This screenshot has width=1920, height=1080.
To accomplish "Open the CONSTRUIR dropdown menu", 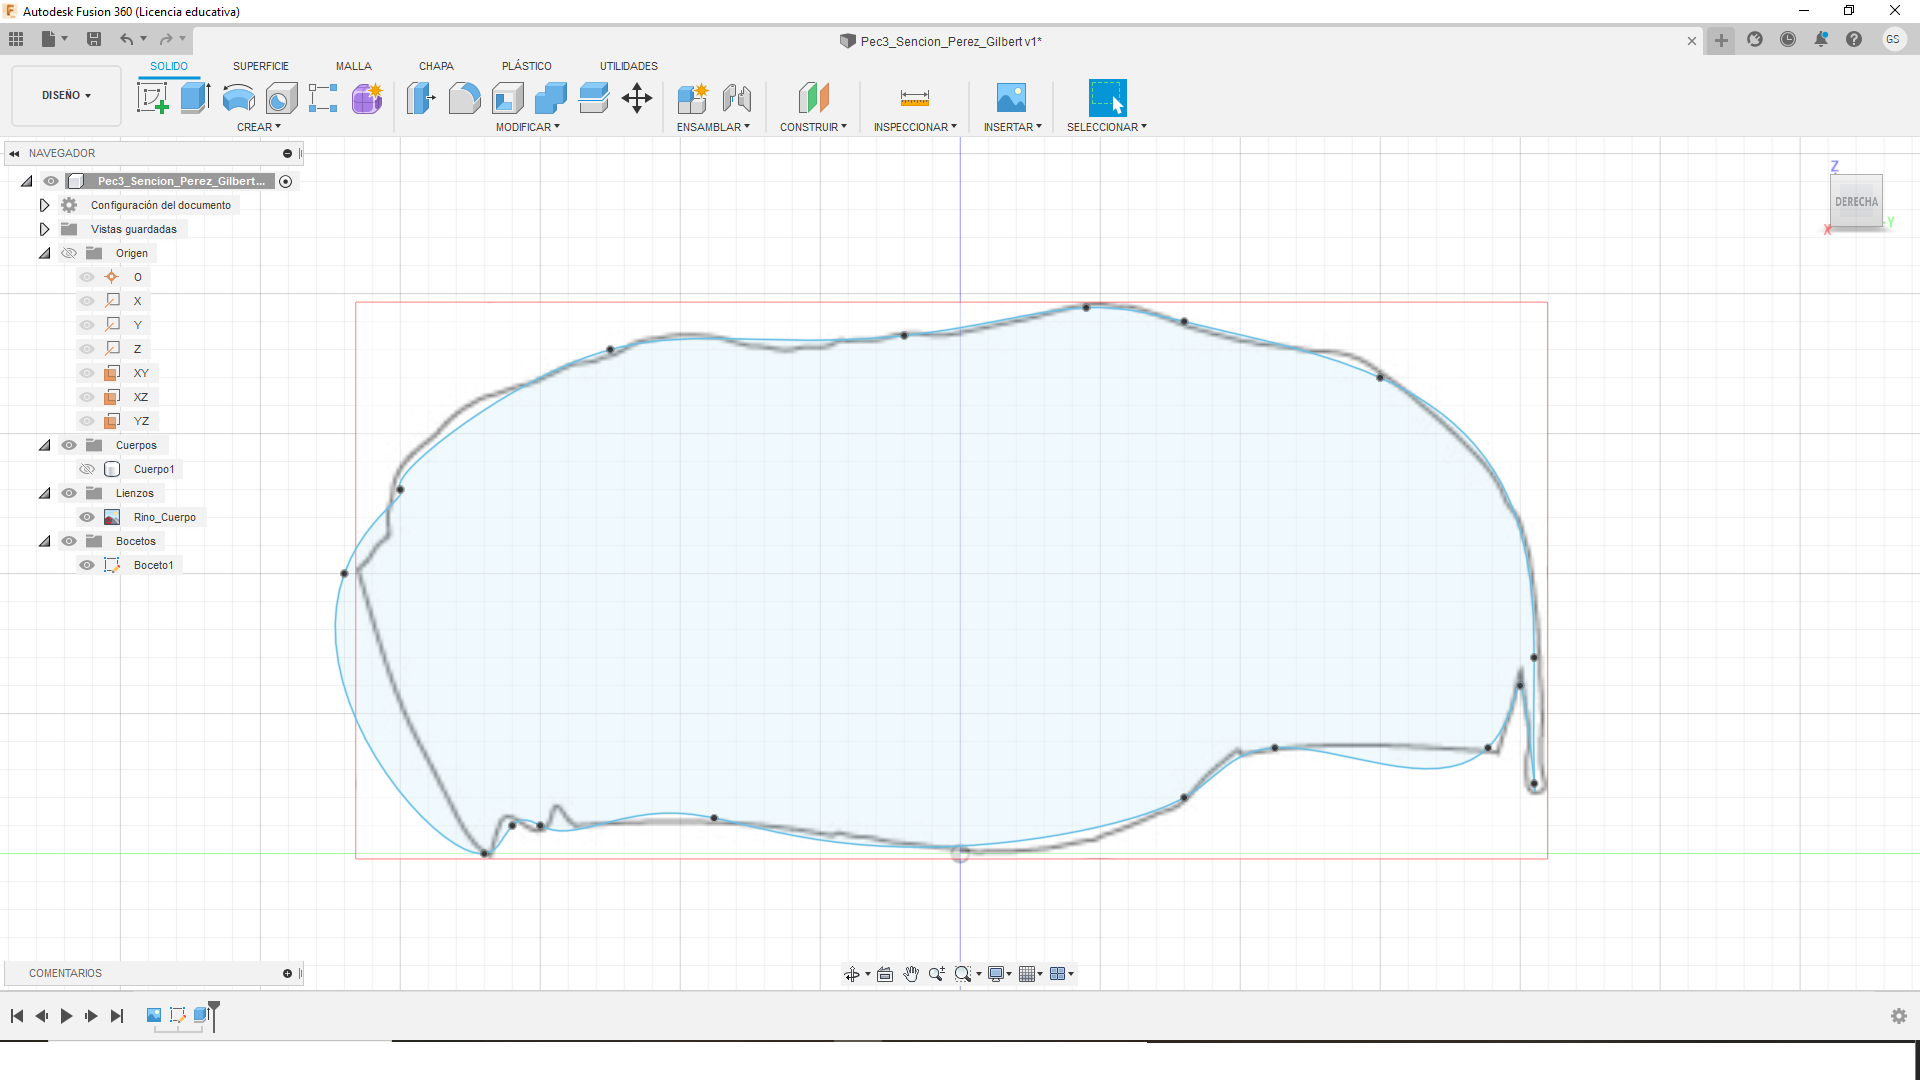I will click(813, 127).
